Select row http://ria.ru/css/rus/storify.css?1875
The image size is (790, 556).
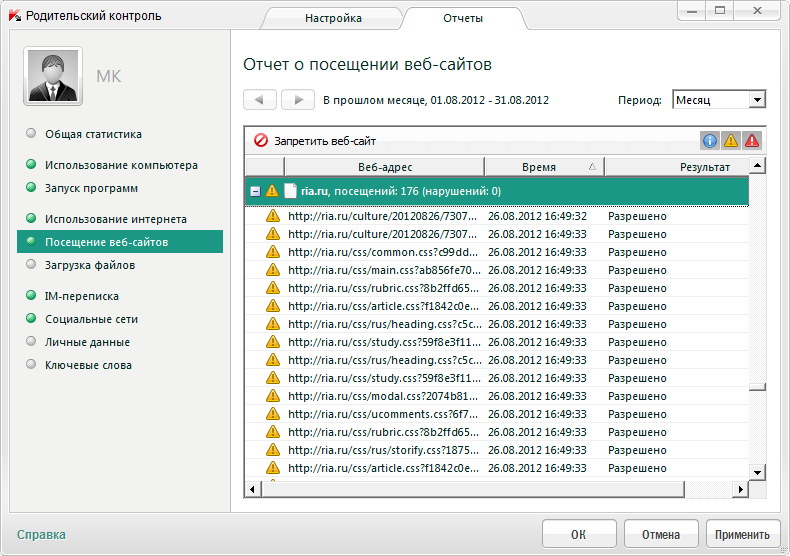point(497,450)
